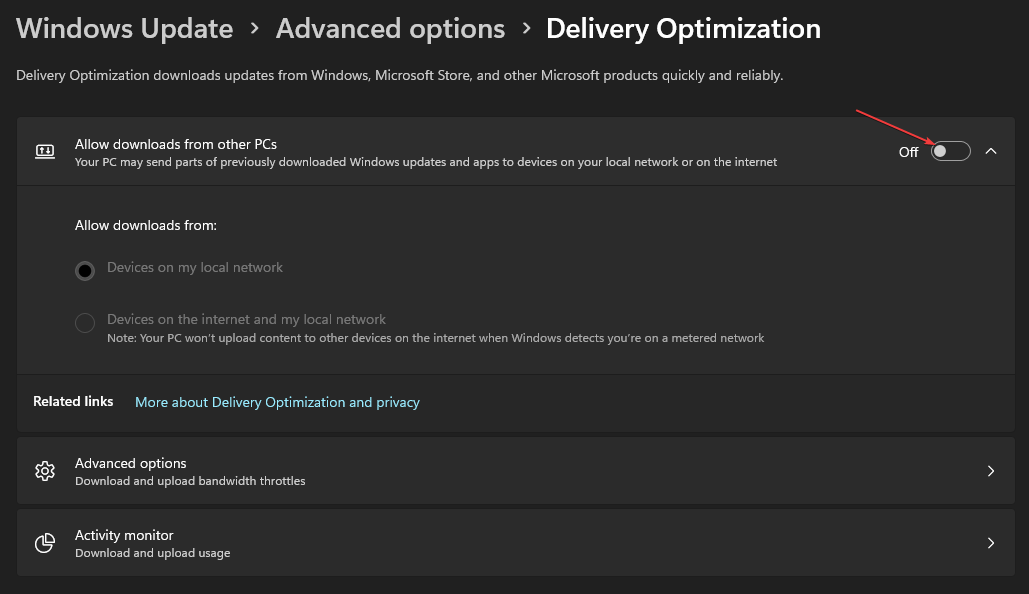Select the Devices on my local network option
1029x594 pixels.
(x=84, y=270)
